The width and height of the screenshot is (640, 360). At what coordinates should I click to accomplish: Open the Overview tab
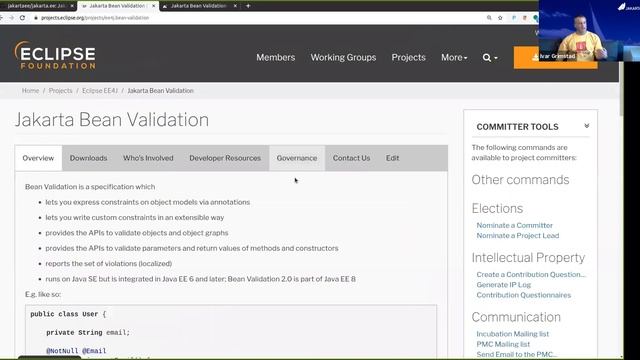[38, 158]
